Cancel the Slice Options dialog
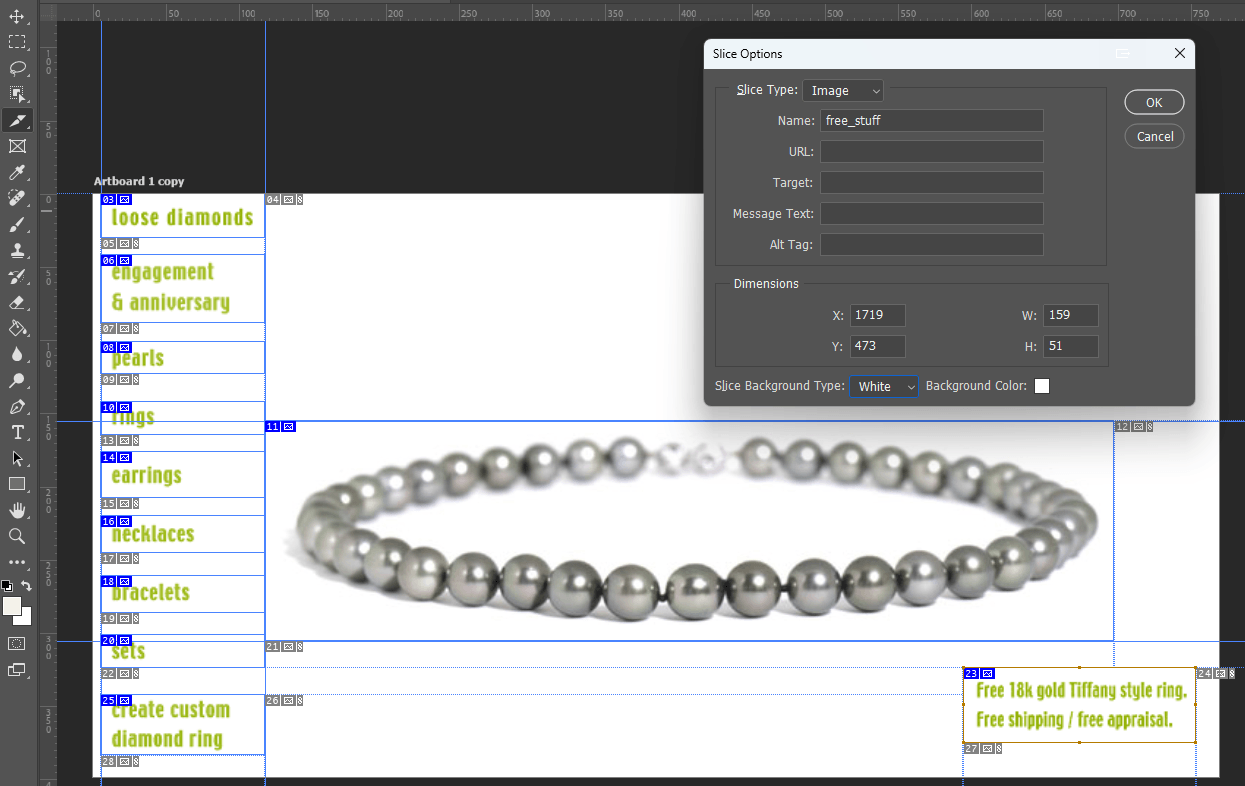The width and height of the screenshot is (1245, 786). [x=1154, y=136]
